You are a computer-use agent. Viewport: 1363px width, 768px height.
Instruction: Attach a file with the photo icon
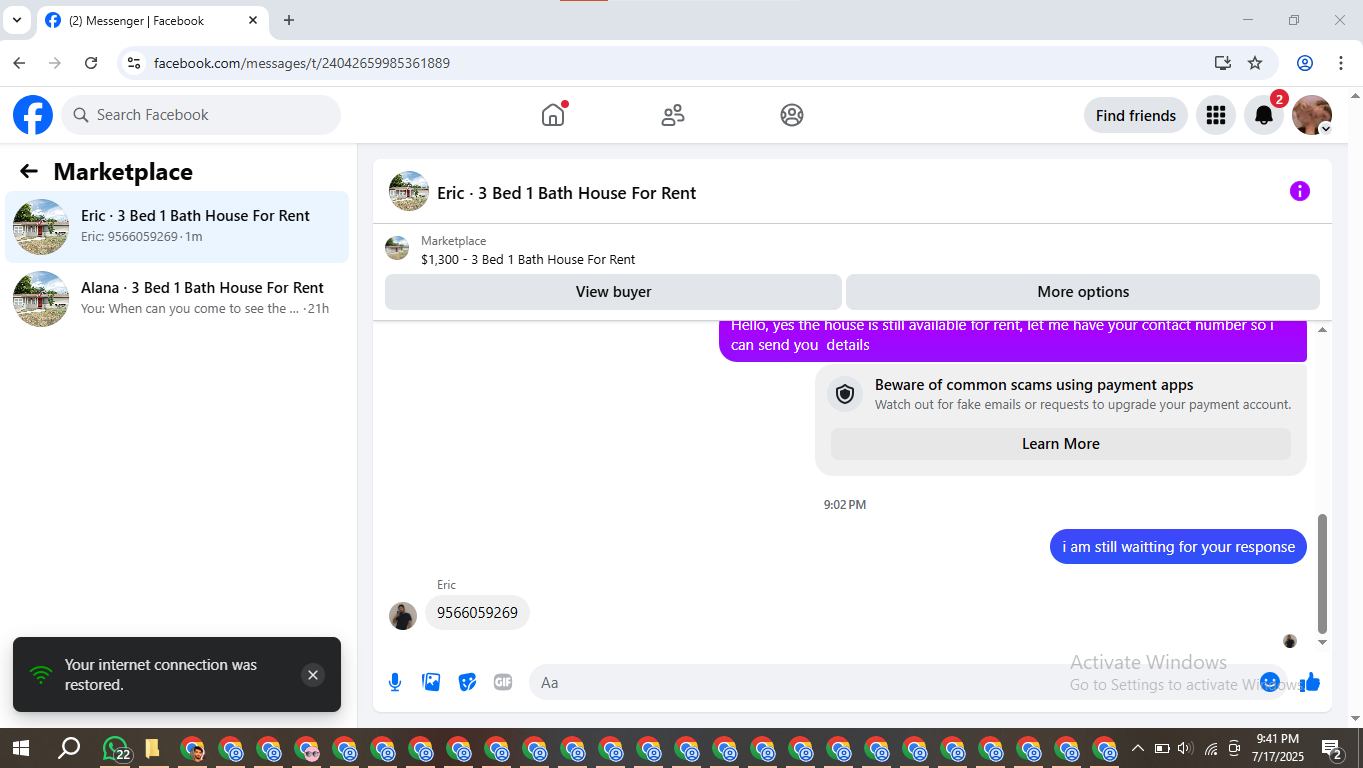tap(431, 682)
